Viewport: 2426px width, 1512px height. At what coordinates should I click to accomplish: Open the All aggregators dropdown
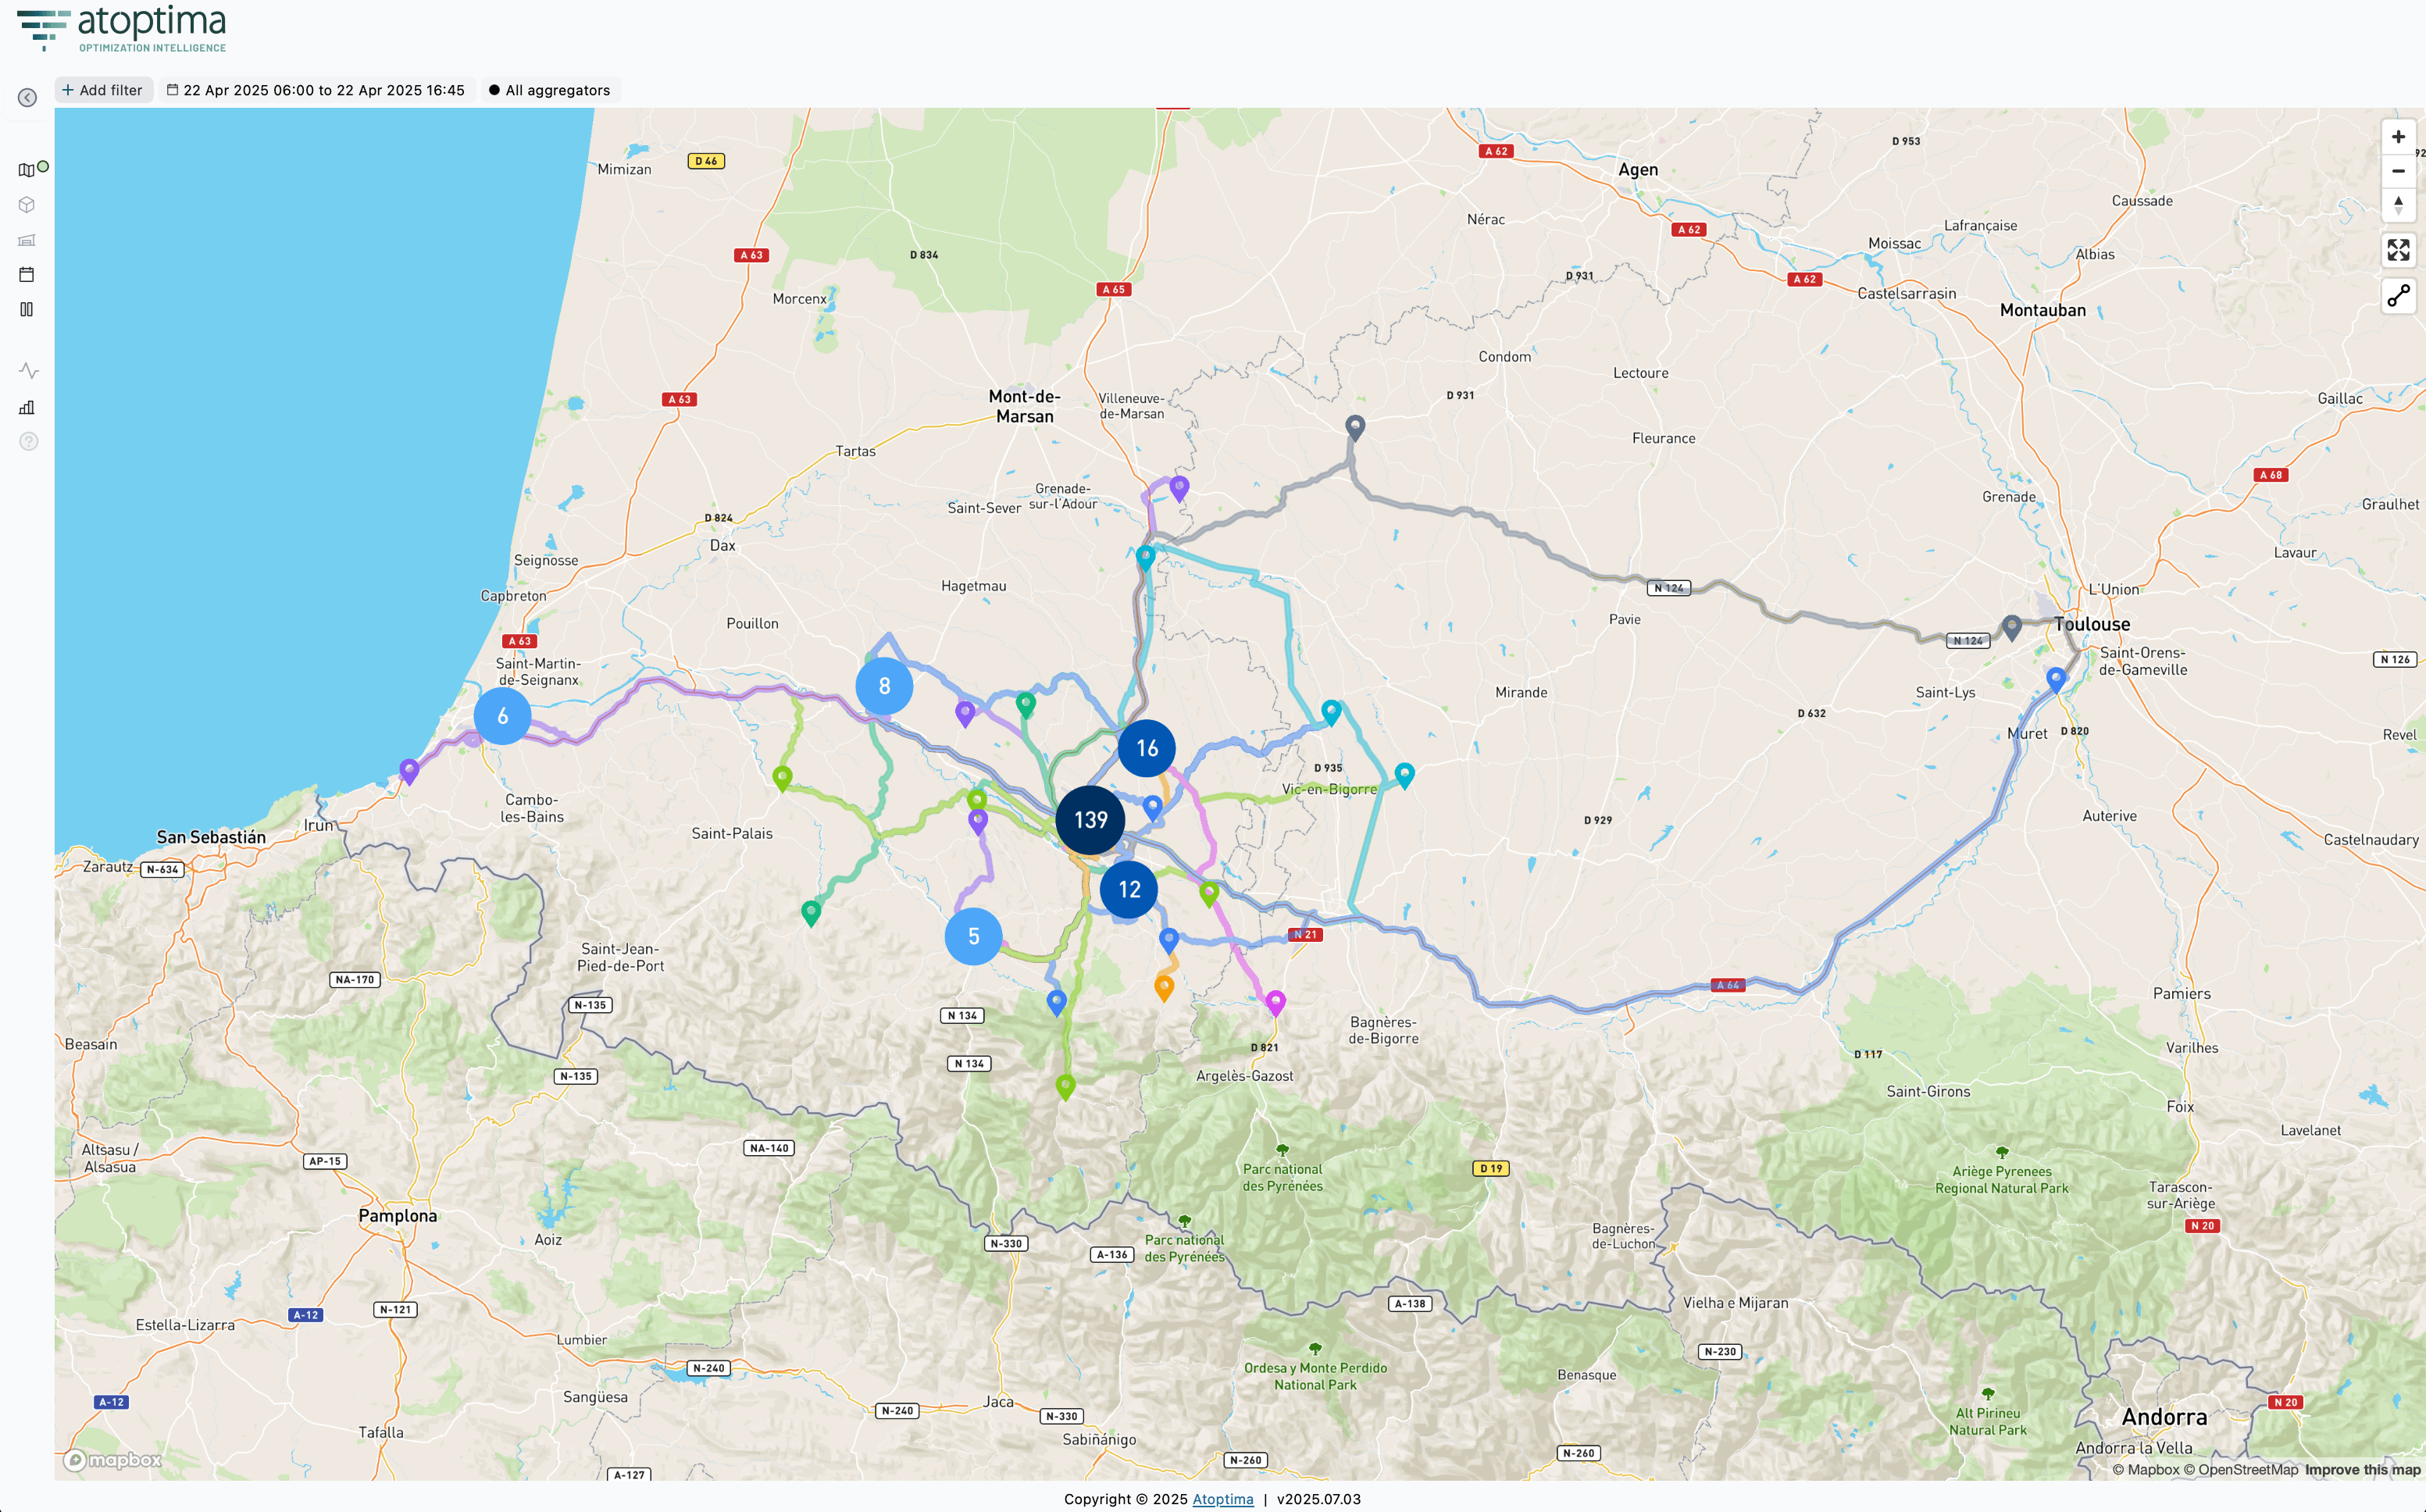[x=550, y=90]
